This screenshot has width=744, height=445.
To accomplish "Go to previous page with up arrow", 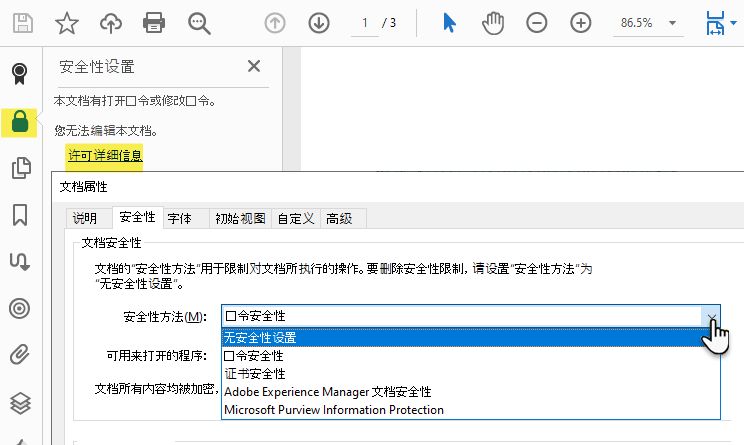I will coord(275,23).
